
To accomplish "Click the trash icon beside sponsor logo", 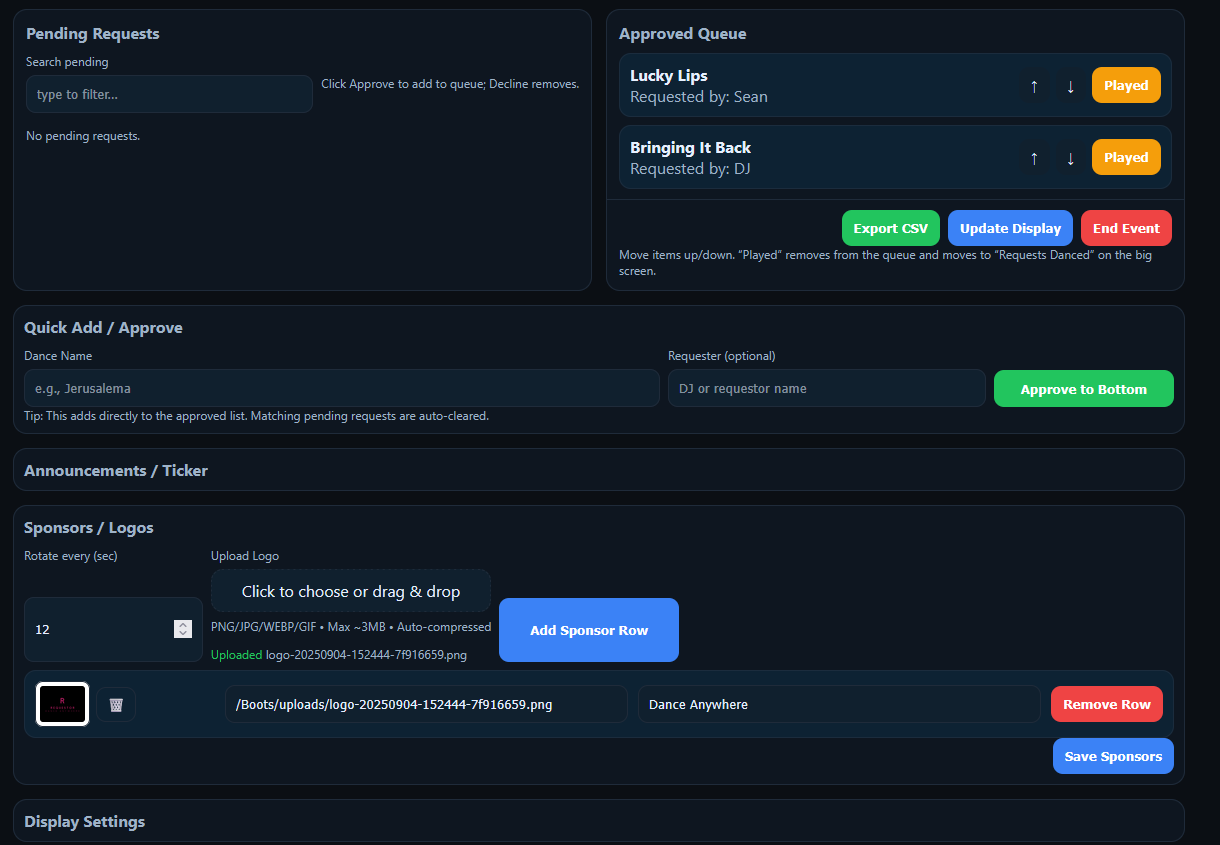I will click(x=116, y=705).
